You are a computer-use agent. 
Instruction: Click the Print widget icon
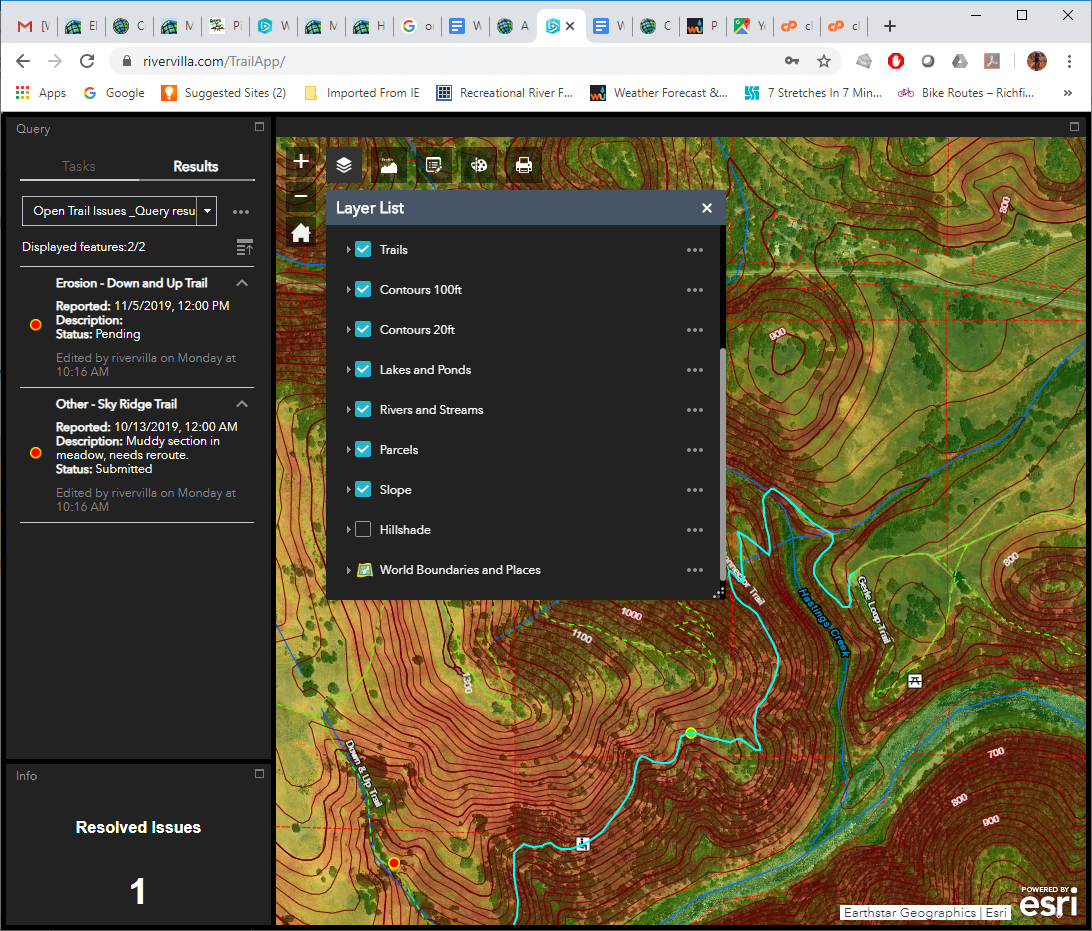[524, 166]
